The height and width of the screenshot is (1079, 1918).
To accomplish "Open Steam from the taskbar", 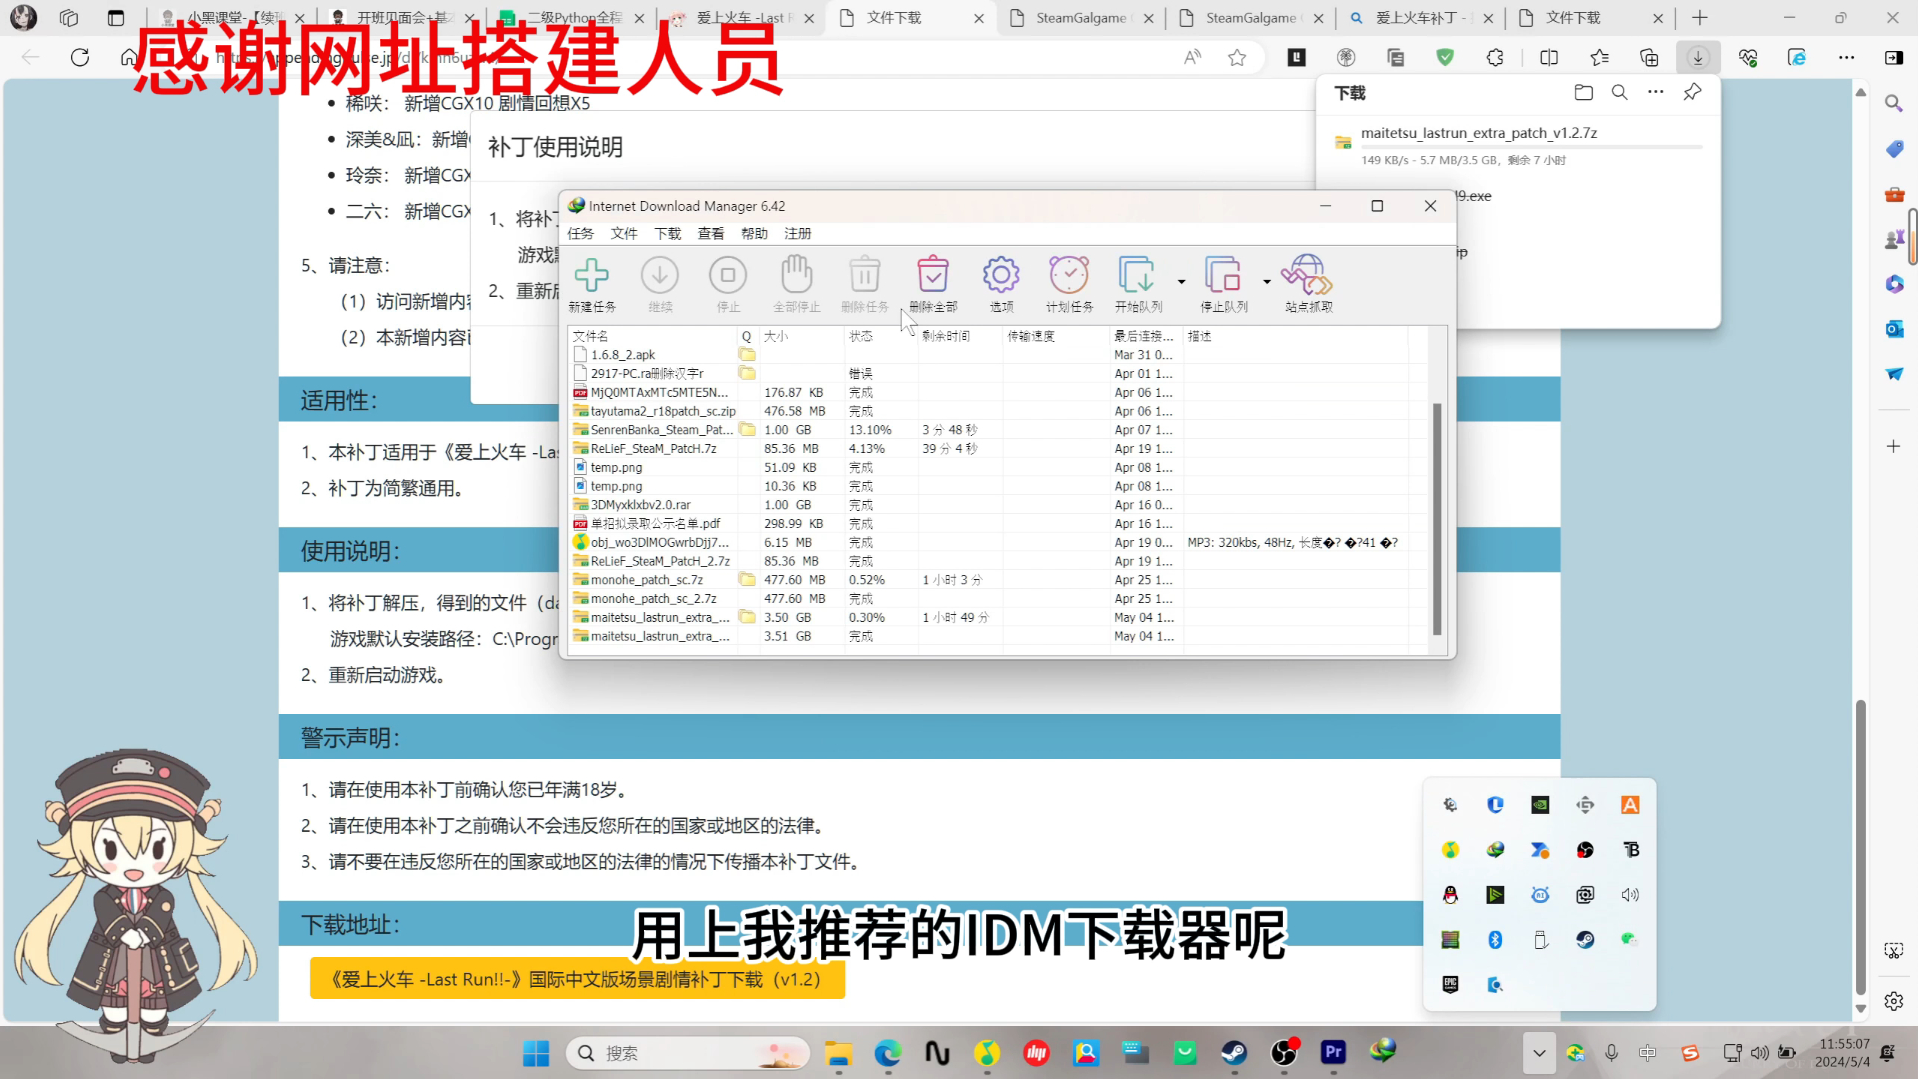I will tap(1234, 1053).
